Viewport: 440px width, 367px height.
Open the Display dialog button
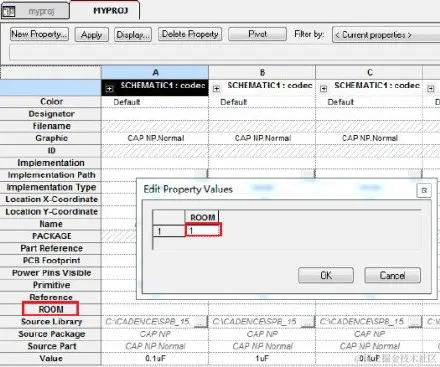(x=133, y=34)
